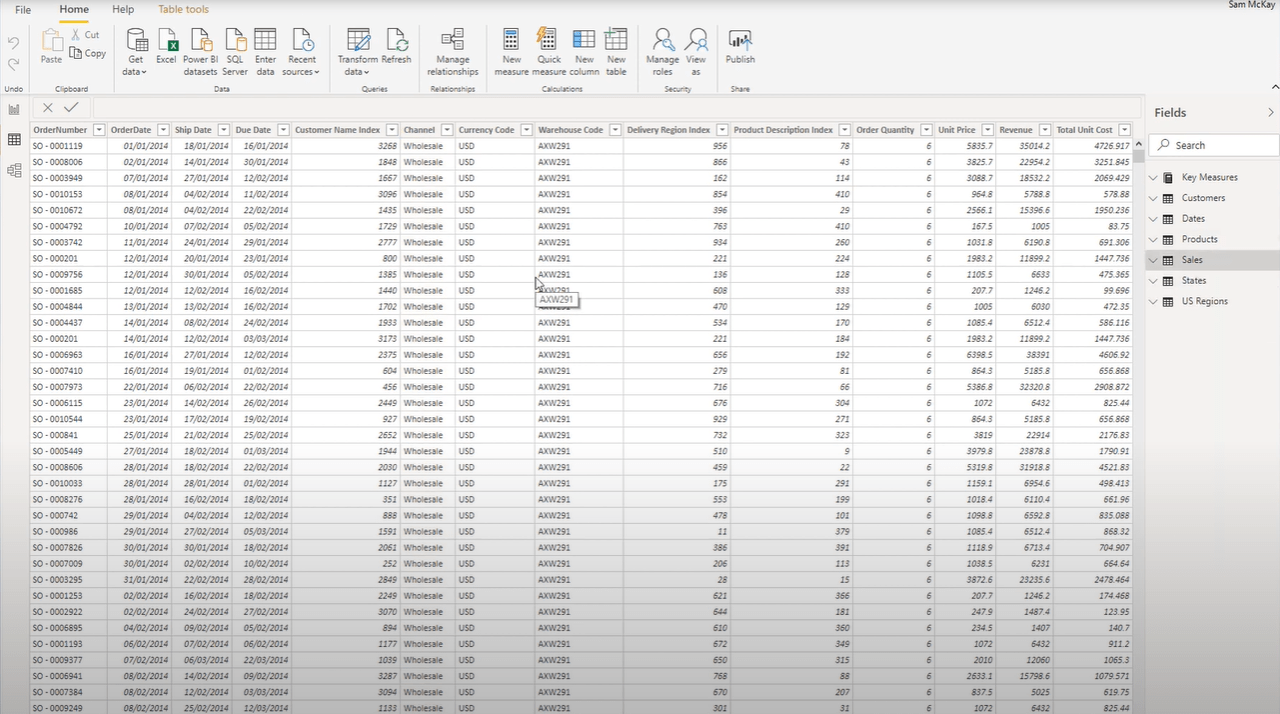Open Power BI datasets
Viewport: 1280px width, 714px height.
tap(200, 52)
